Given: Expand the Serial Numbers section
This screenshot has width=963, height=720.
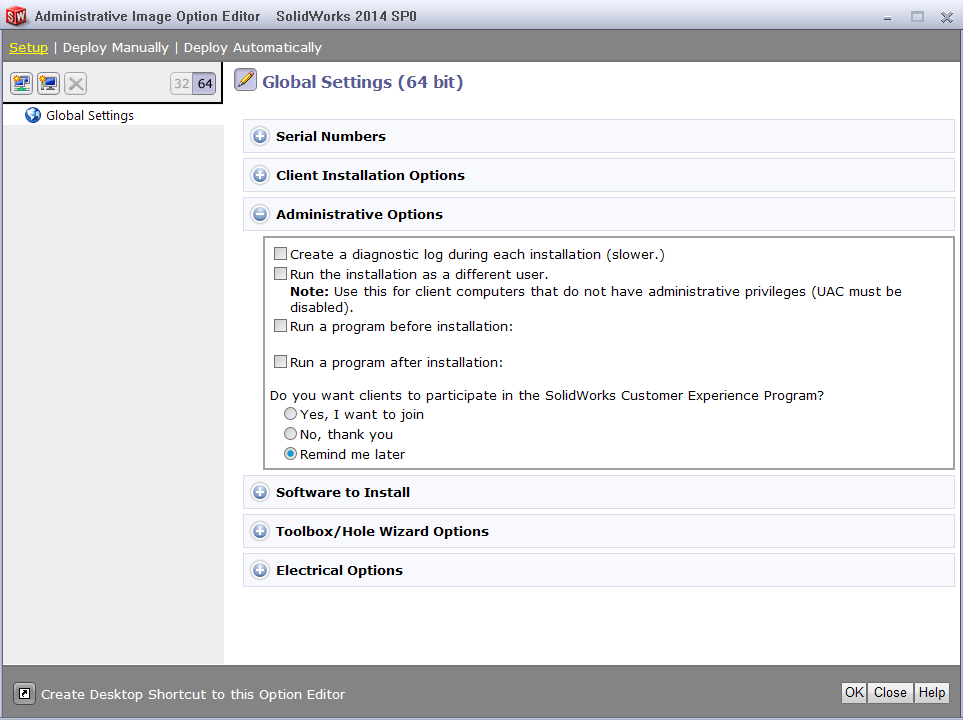Looking at the screenshot, I should point(260,136).
